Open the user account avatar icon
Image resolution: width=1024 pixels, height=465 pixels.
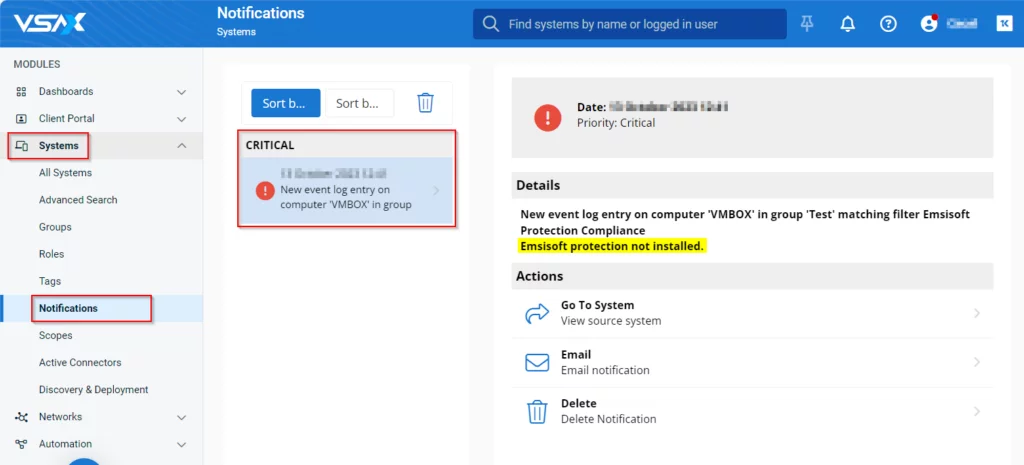coord(929,24)
